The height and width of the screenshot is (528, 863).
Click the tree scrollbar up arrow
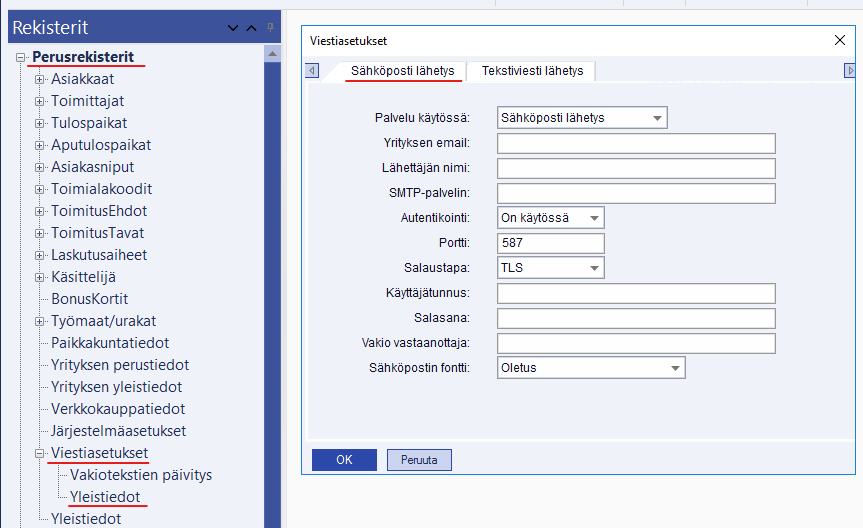pos(271,52)
